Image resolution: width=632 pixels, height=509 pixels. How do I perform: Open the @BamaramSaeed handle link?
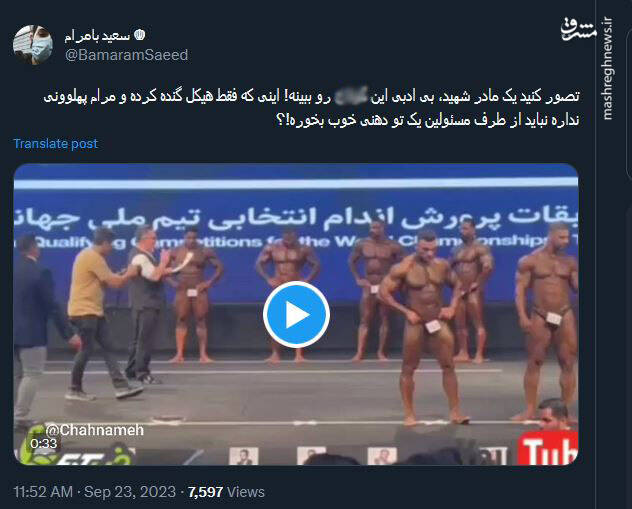click(127, 55)
